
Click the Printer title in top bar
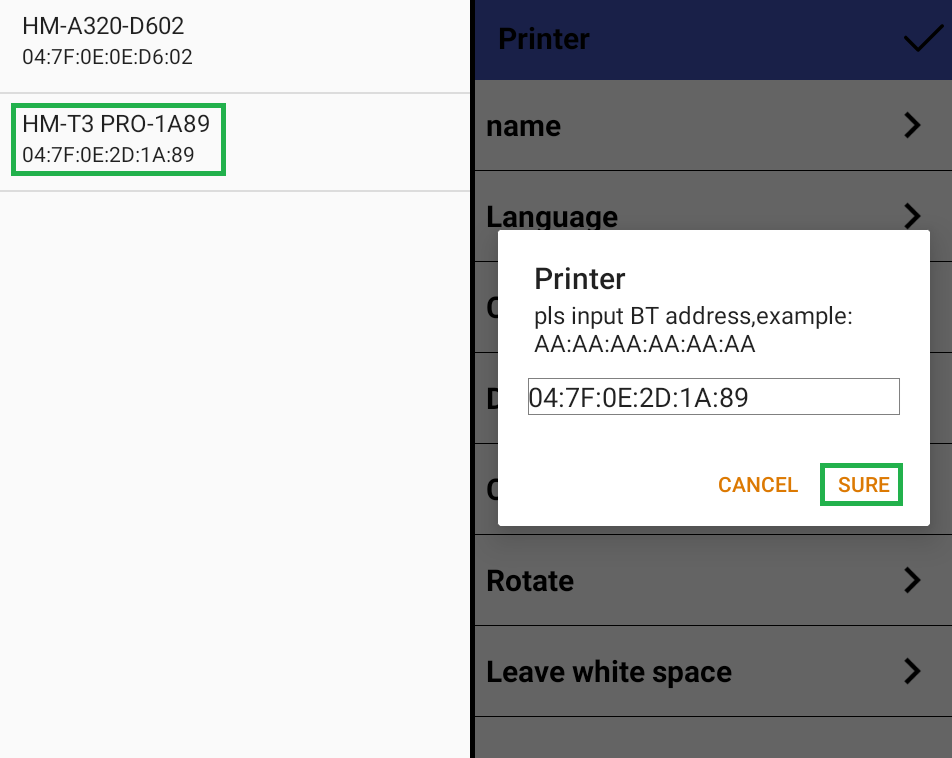pyautogui.click(x=544, y=40)
